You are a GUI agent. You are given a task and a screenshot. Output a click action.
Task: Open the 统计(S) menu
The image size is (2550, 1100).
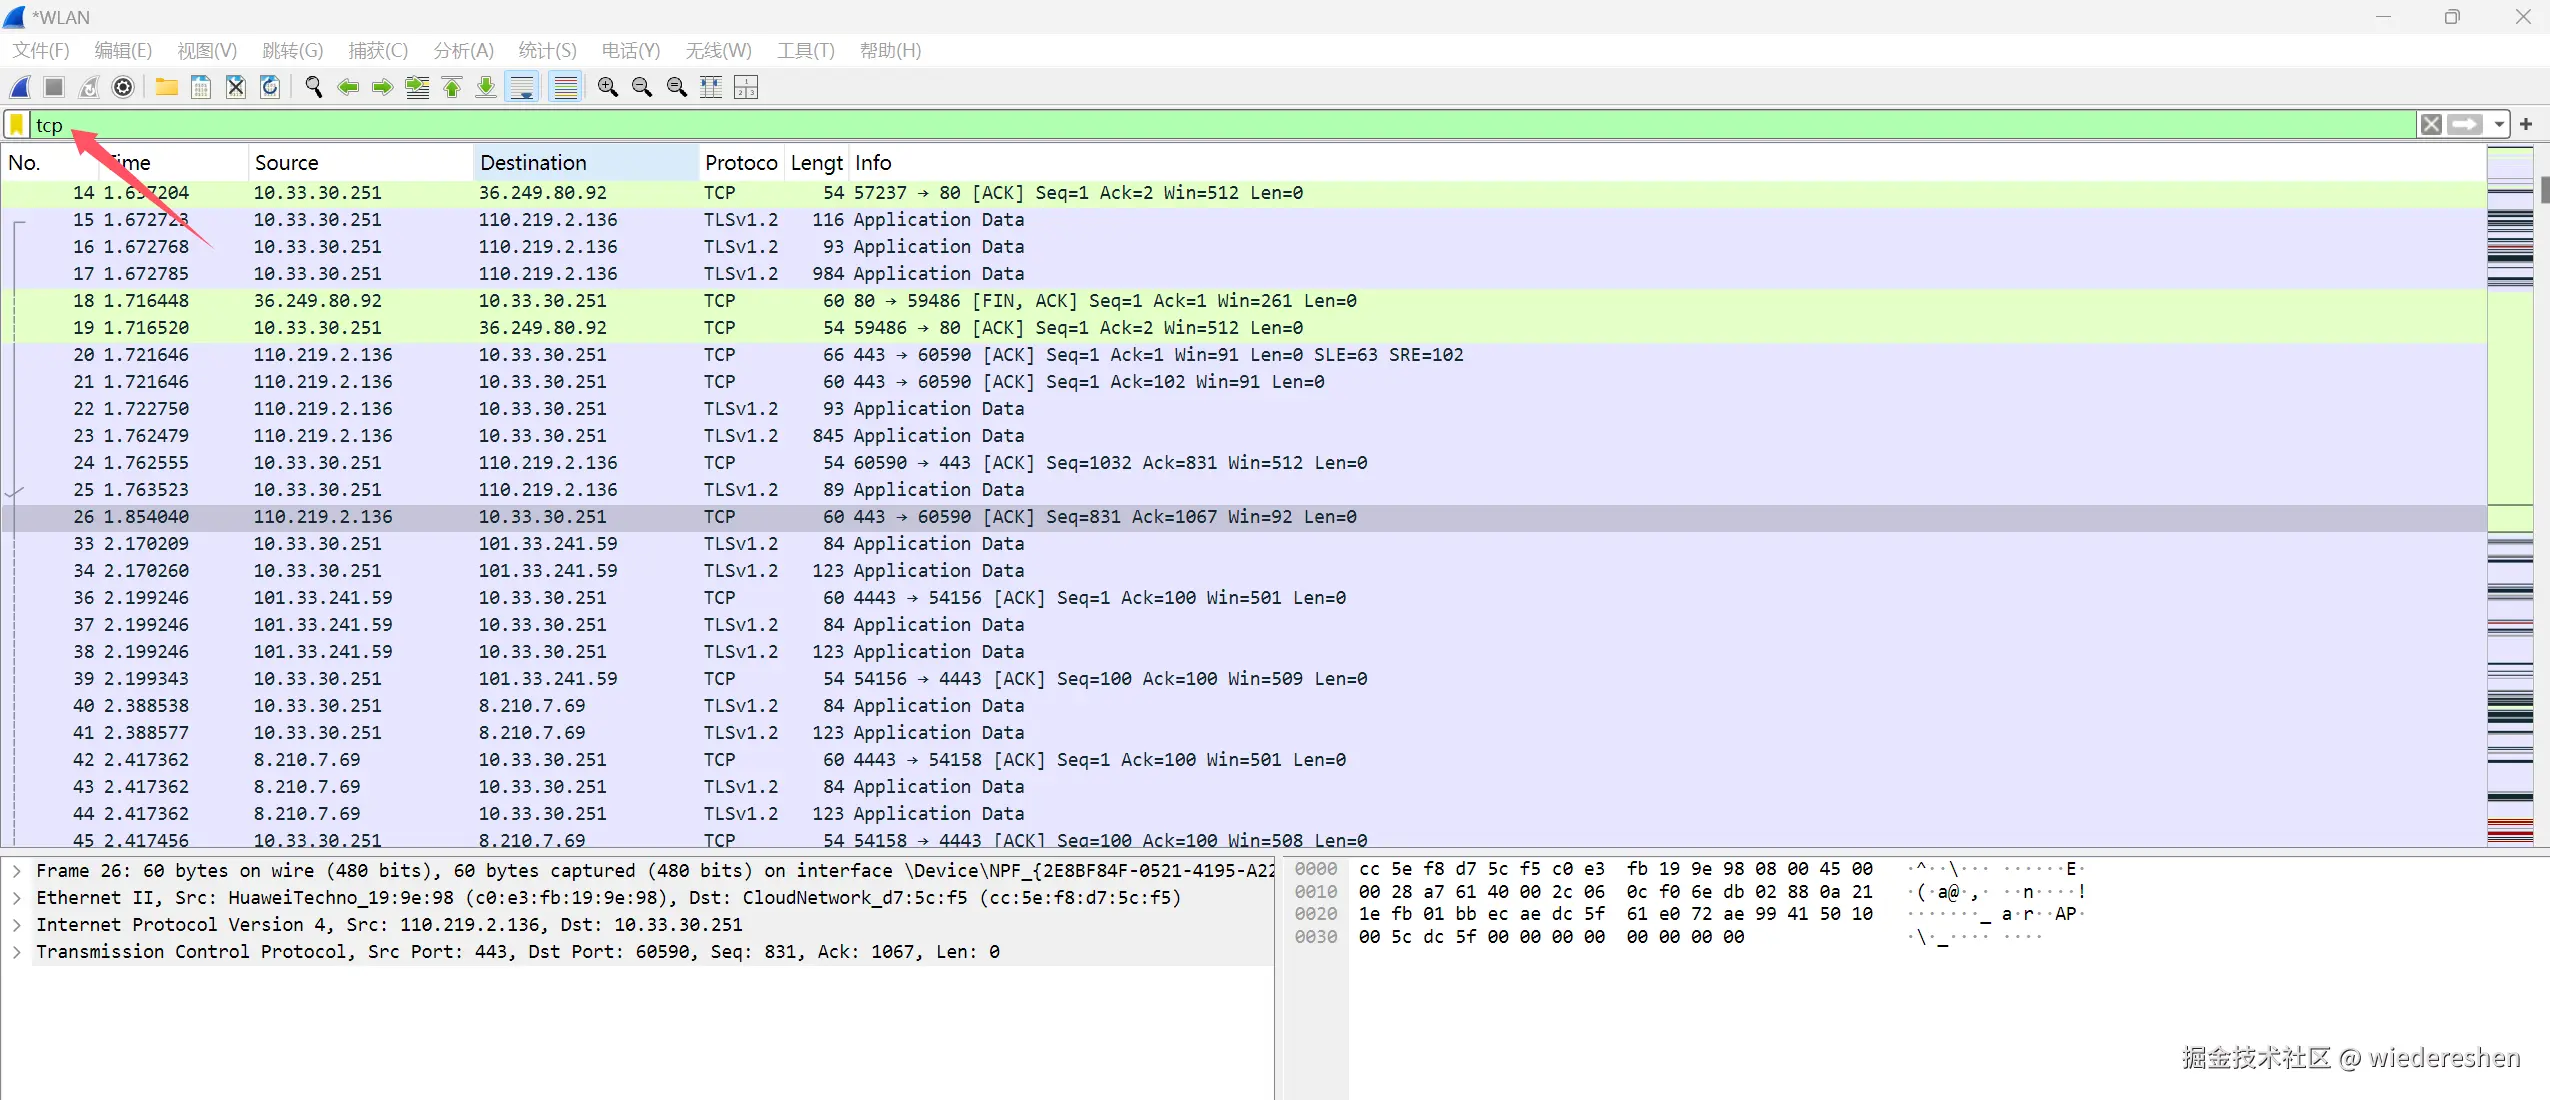tap(546, 51)
